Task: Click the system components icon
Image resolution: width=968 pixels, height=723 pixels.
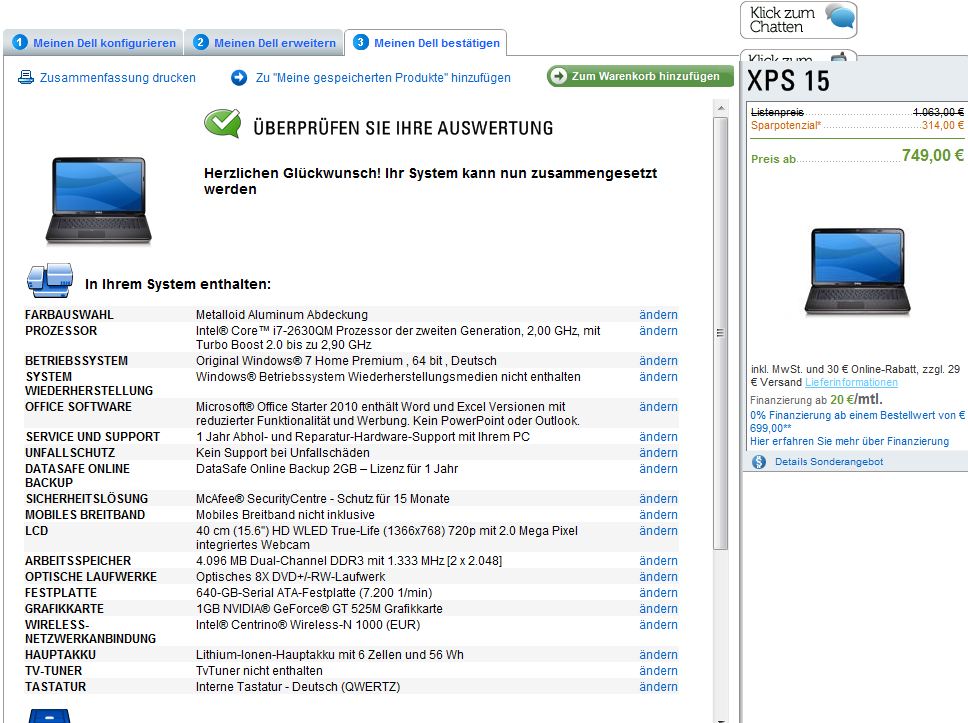Action: [50, 281]
